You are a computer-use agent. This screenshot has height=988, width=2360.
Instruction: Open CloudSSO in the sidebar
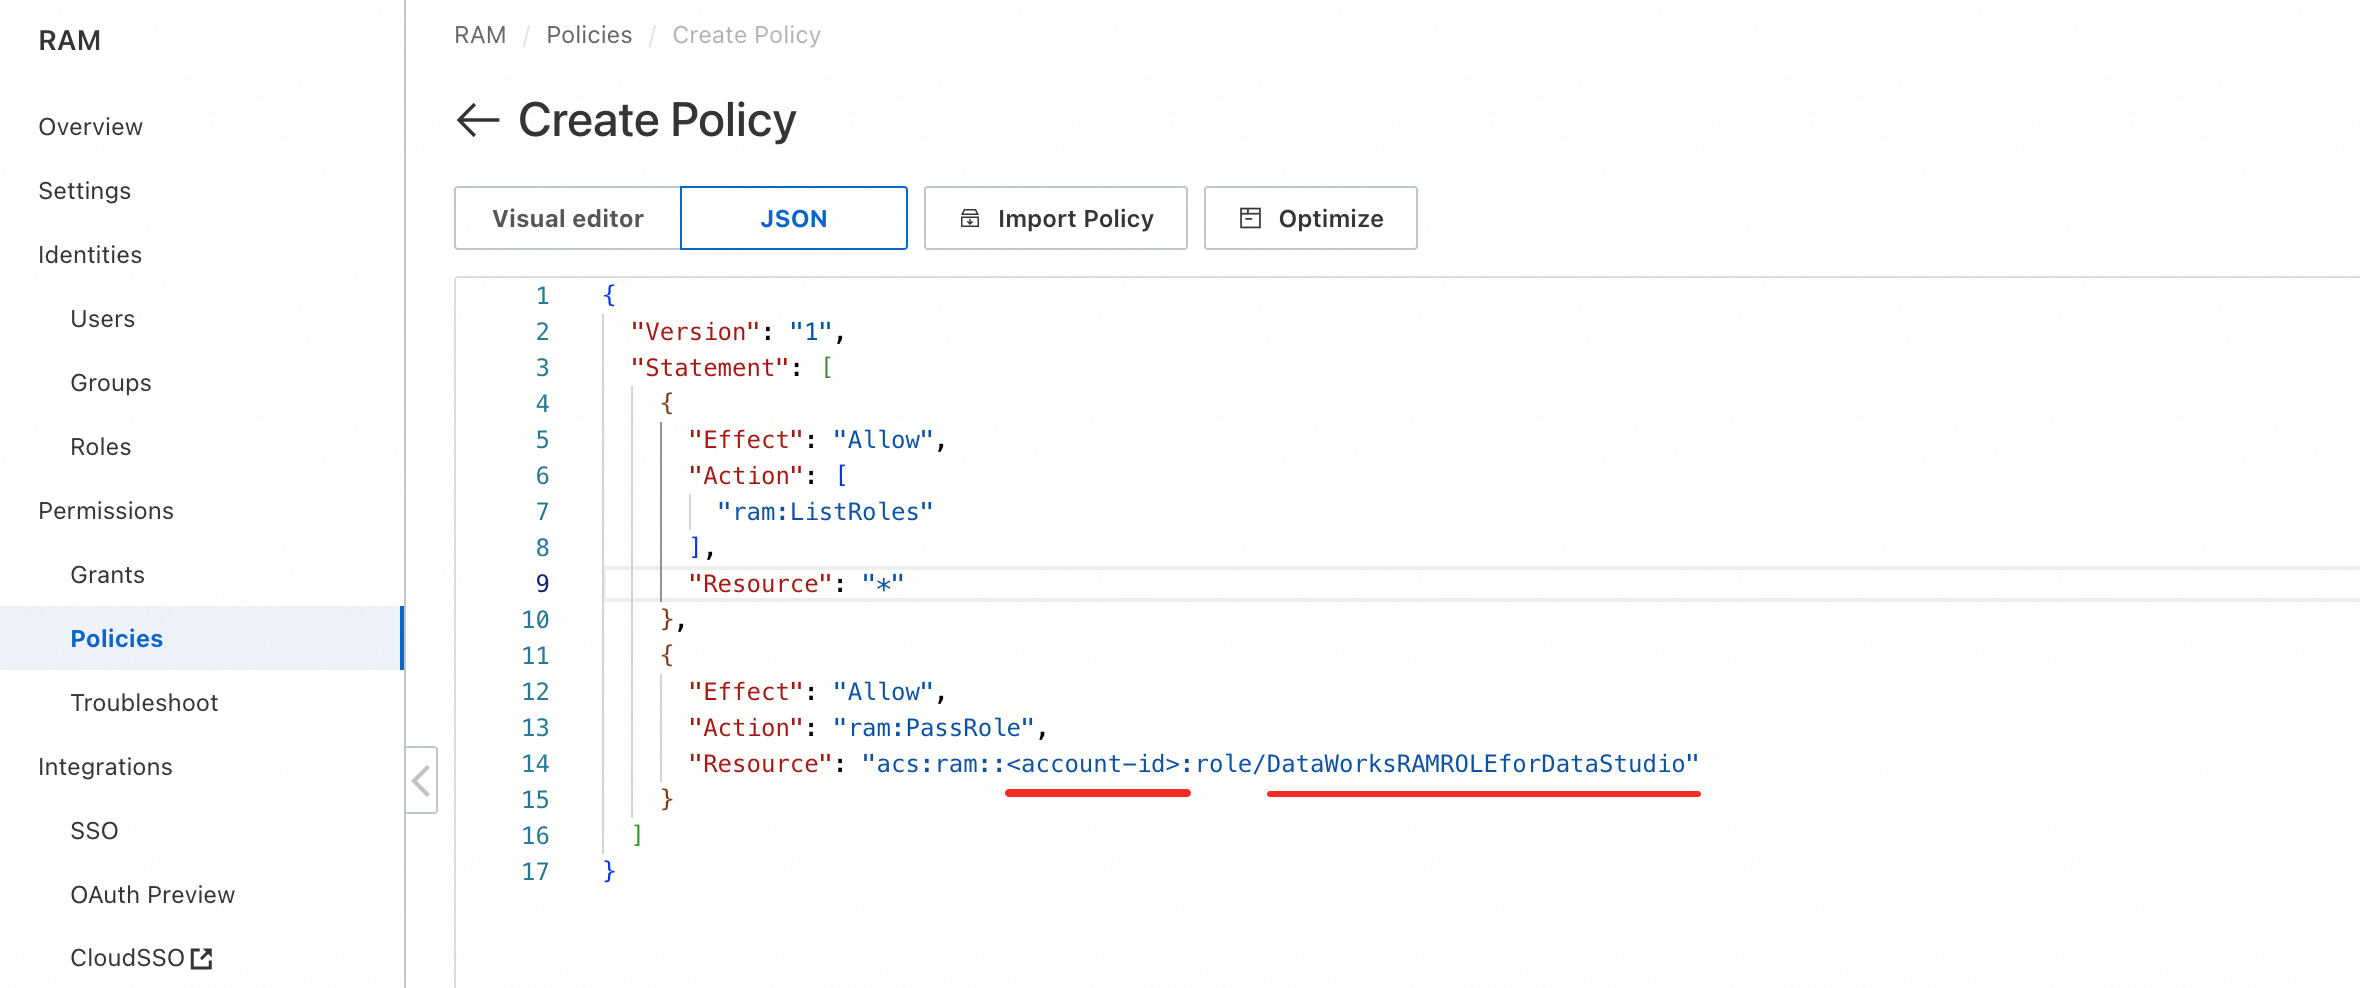click(128, 958)
